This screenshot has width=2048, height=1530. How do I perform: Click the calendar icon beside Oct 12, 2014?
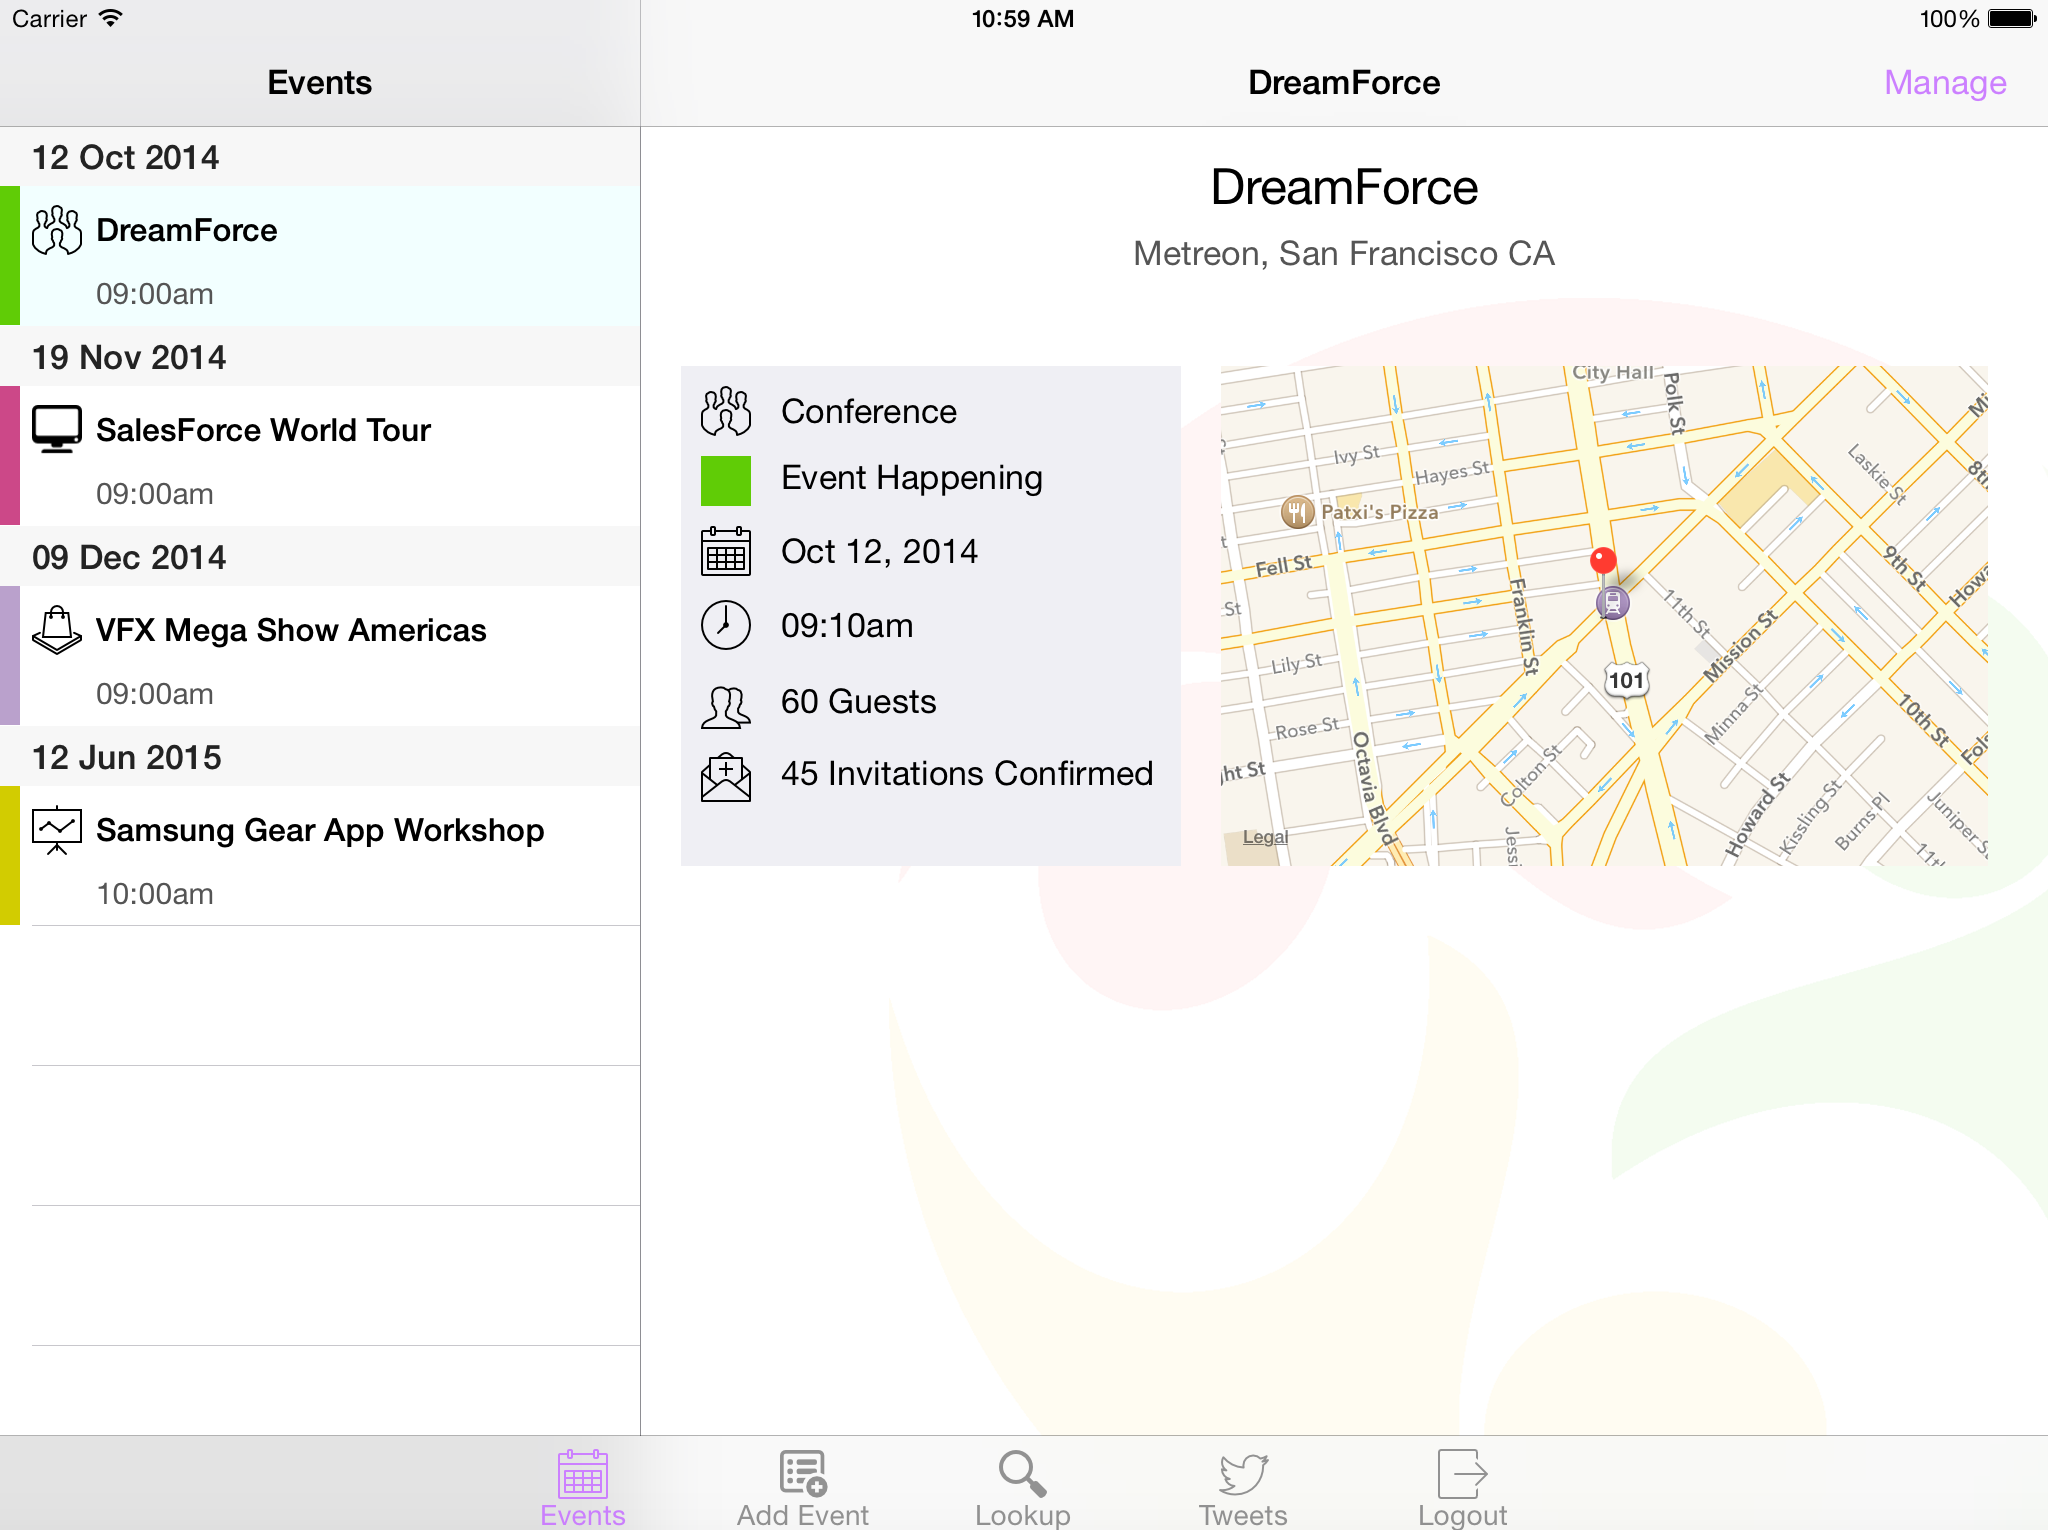[725, 552]
